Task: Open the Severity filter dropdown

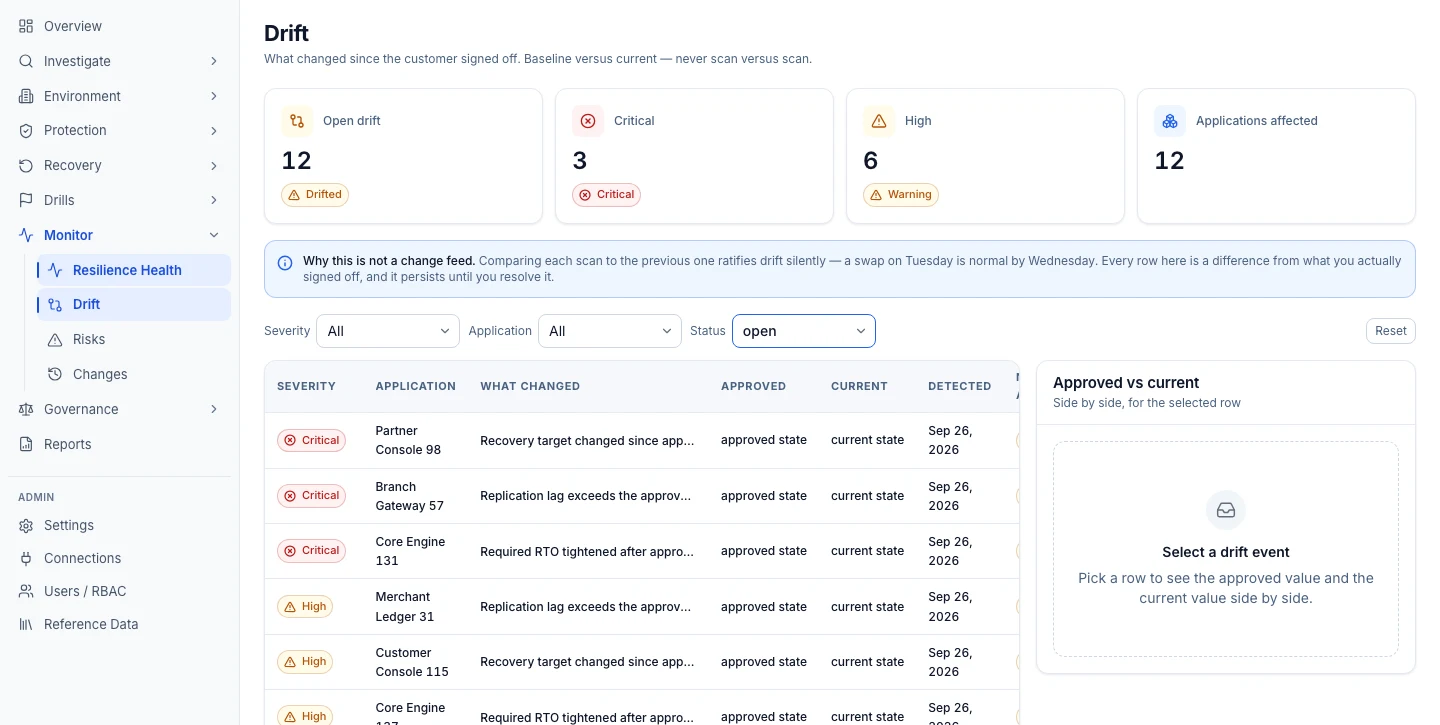Action: coord(388,331)
